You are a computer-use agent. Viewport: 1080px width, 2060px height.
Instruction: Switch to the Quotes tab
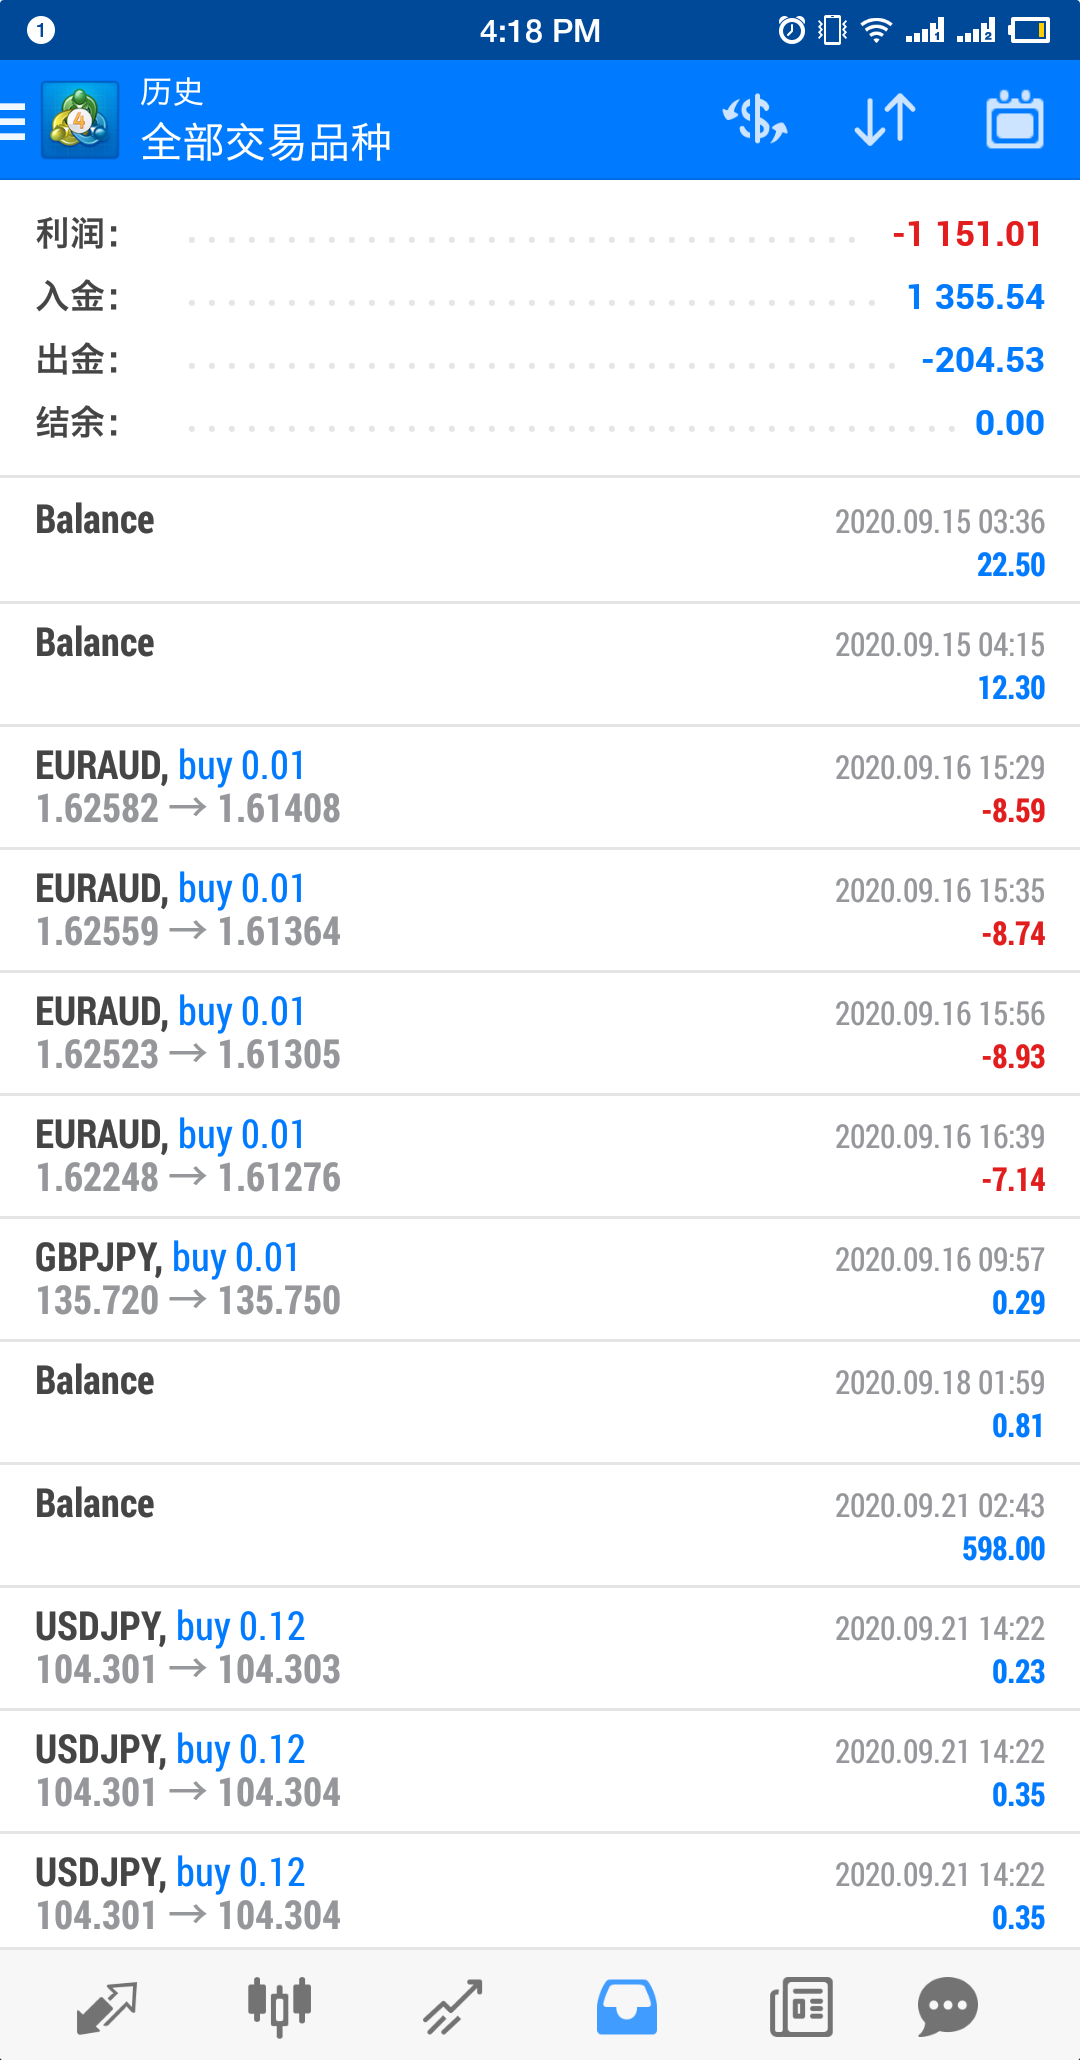point(107,2006)
